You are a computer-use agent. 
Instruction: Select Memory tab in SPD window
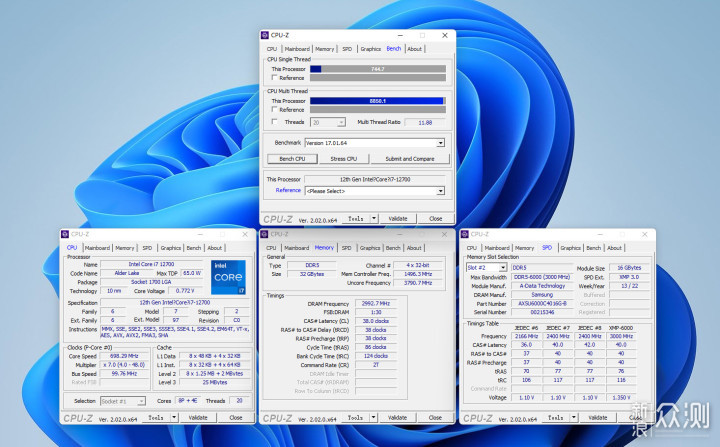(x=524, y=248)
